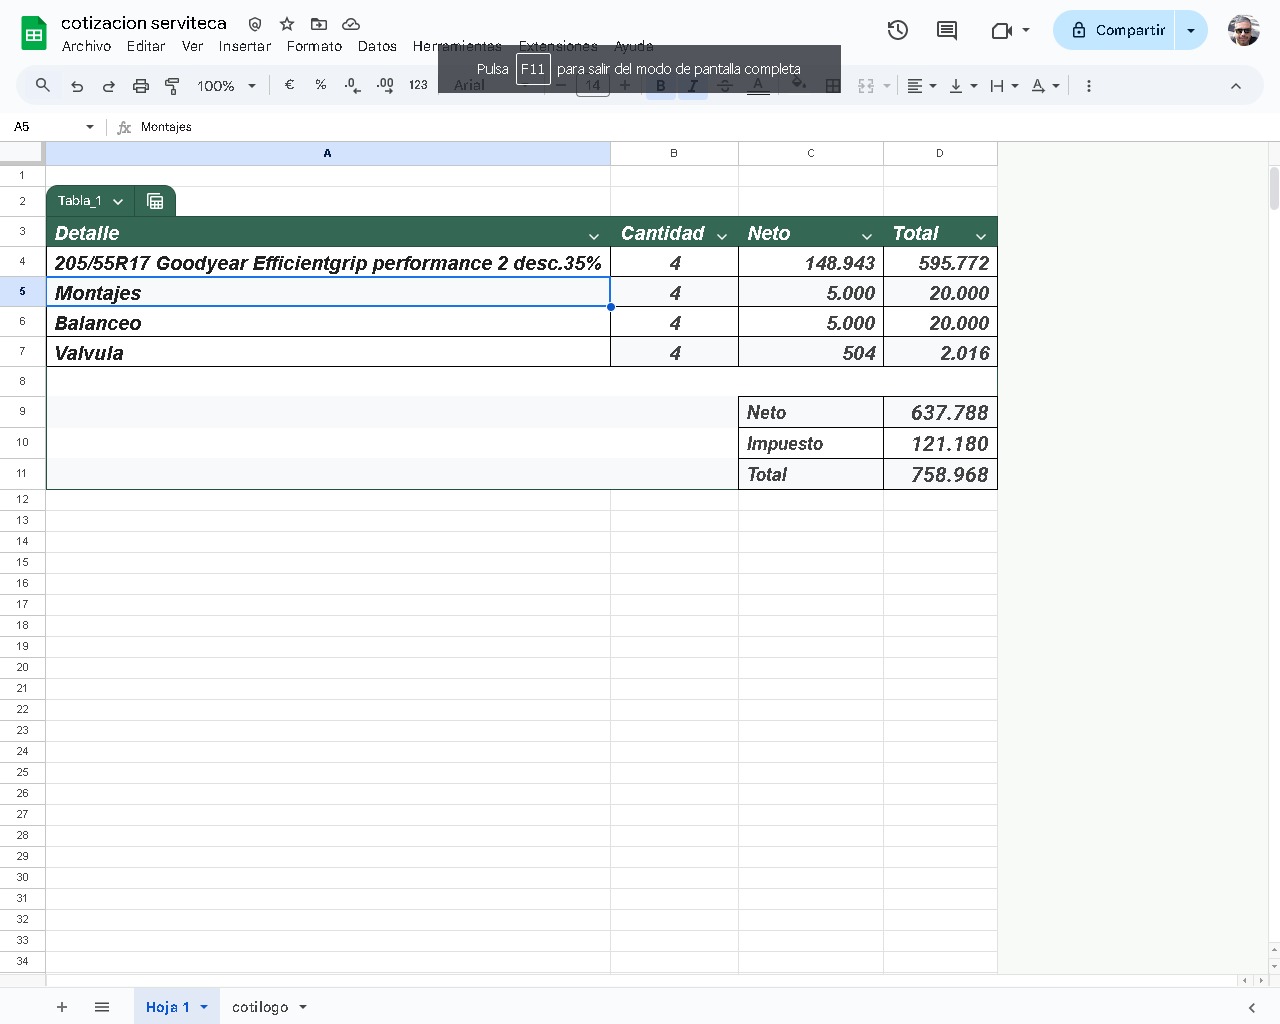
Task: Star the cotizacion serviteca document
Action: 287,24
